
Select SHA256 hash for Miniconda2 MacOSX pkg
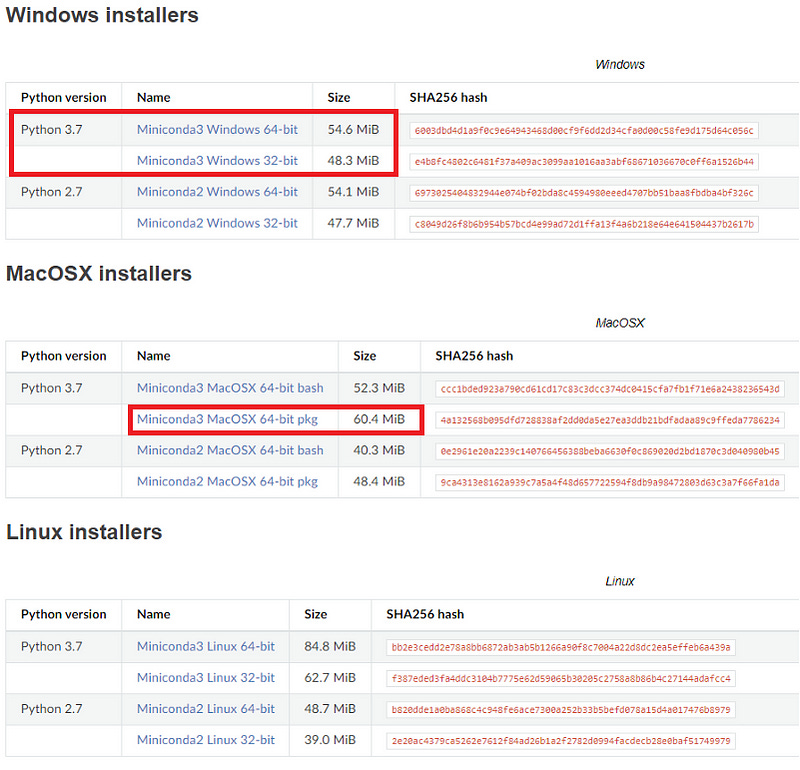click(x=610, y=483)
